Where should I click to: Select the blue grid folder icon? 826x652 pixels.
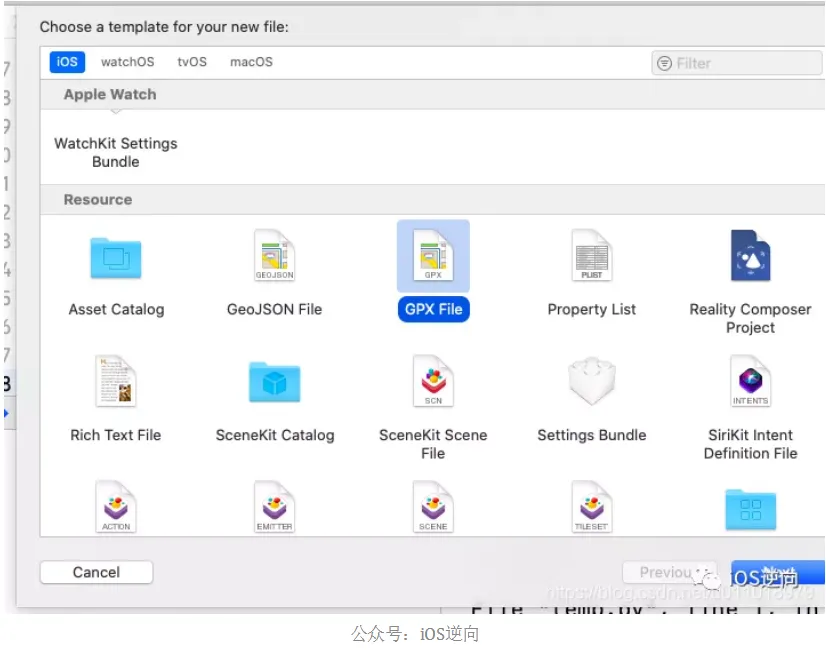coord(750,509)
